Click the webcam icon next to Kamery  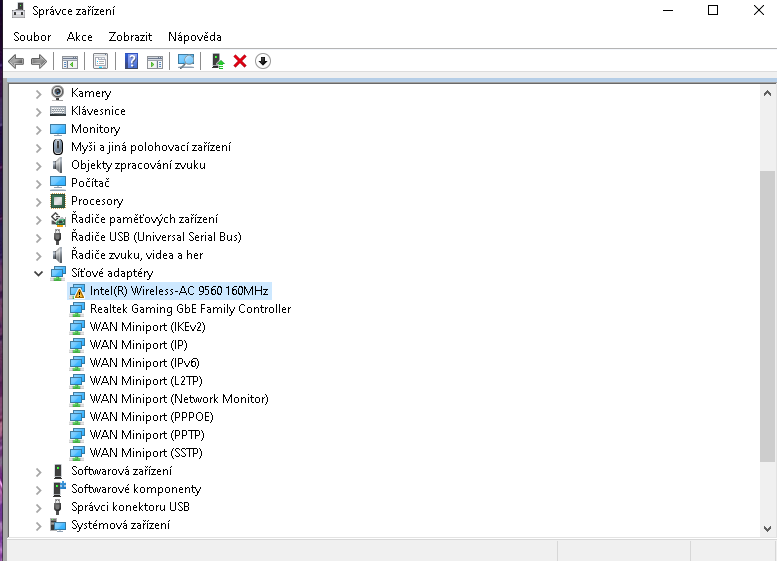[x=58, y=93]
